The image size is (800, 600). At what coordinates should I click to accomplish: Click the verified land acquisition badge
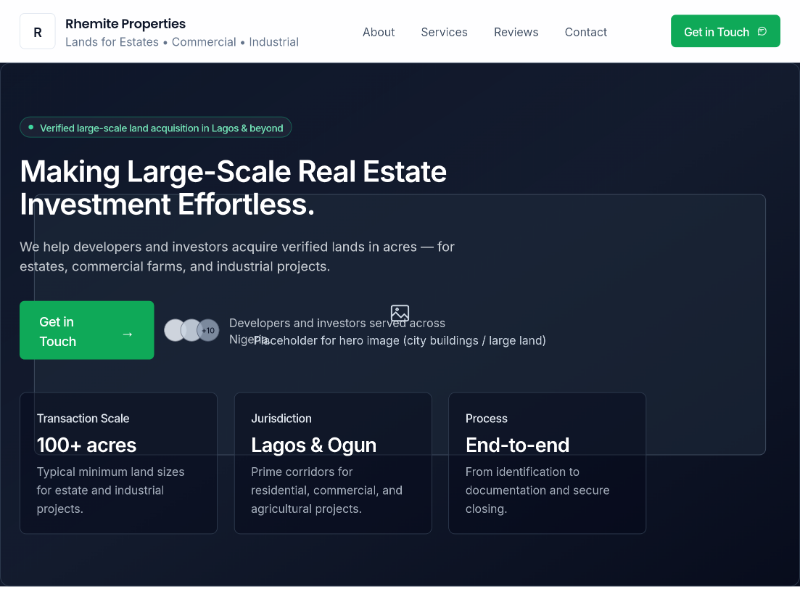pos(156,128)
